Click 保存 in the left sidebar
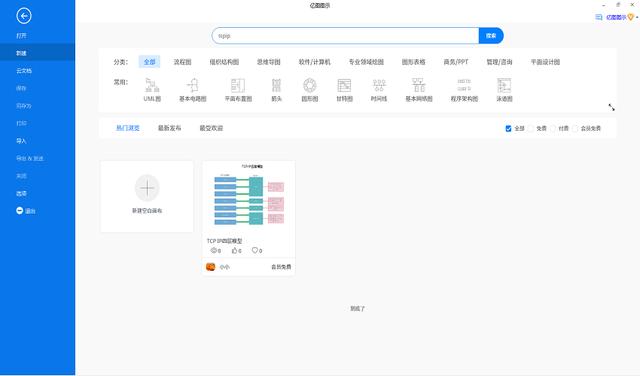Image resolution: width=640 pixels, height=376 pixels. pyautogui.click(x=21, y=88)
